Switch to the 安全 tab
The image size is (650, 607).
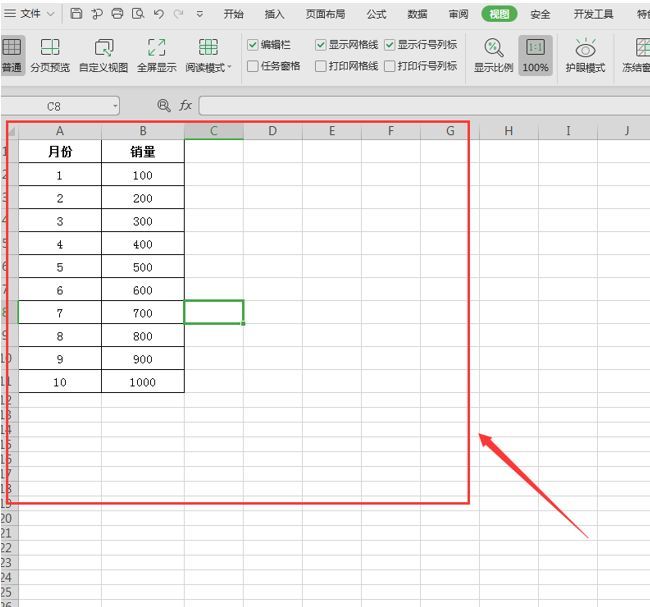coord(540,14)
